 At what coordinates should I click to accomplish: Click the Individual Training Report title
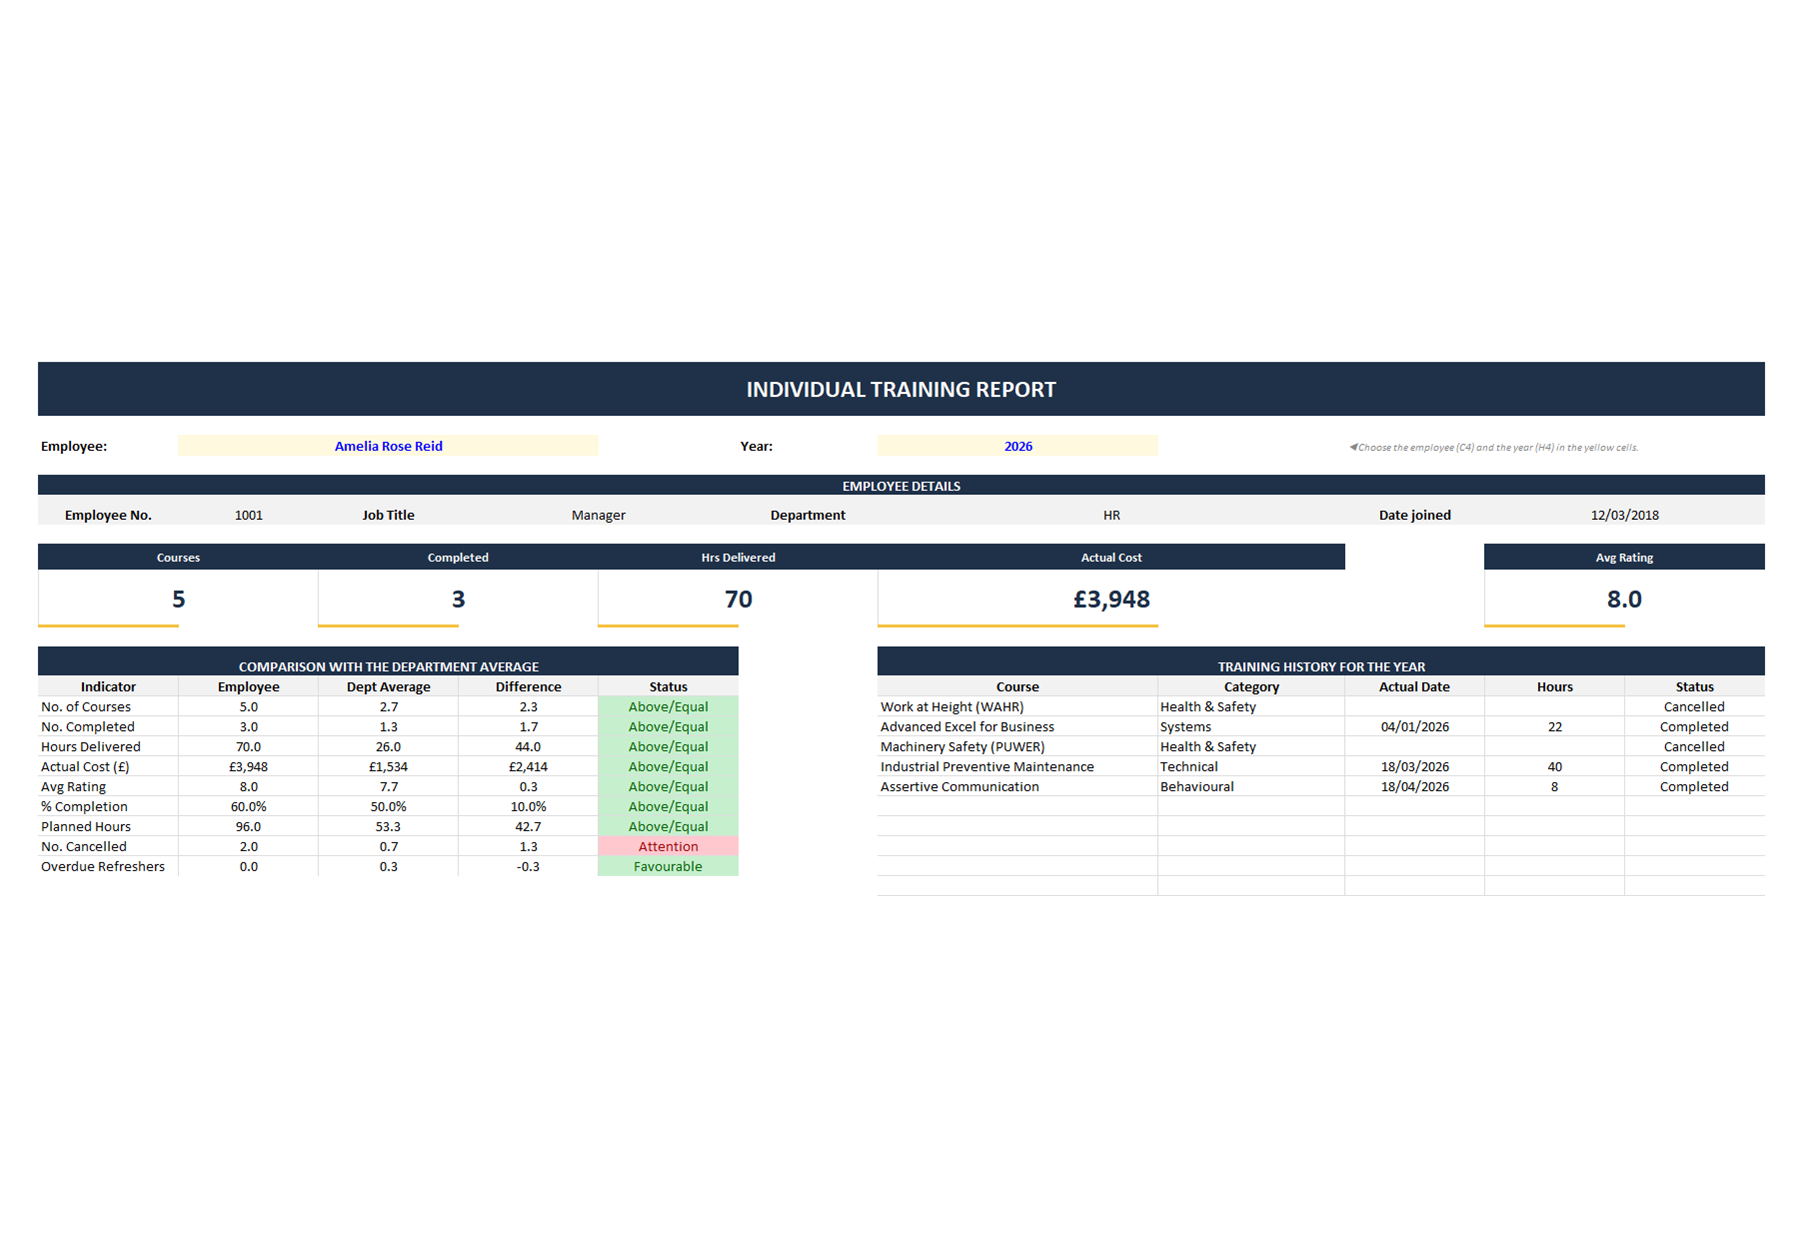coord(901,389)
